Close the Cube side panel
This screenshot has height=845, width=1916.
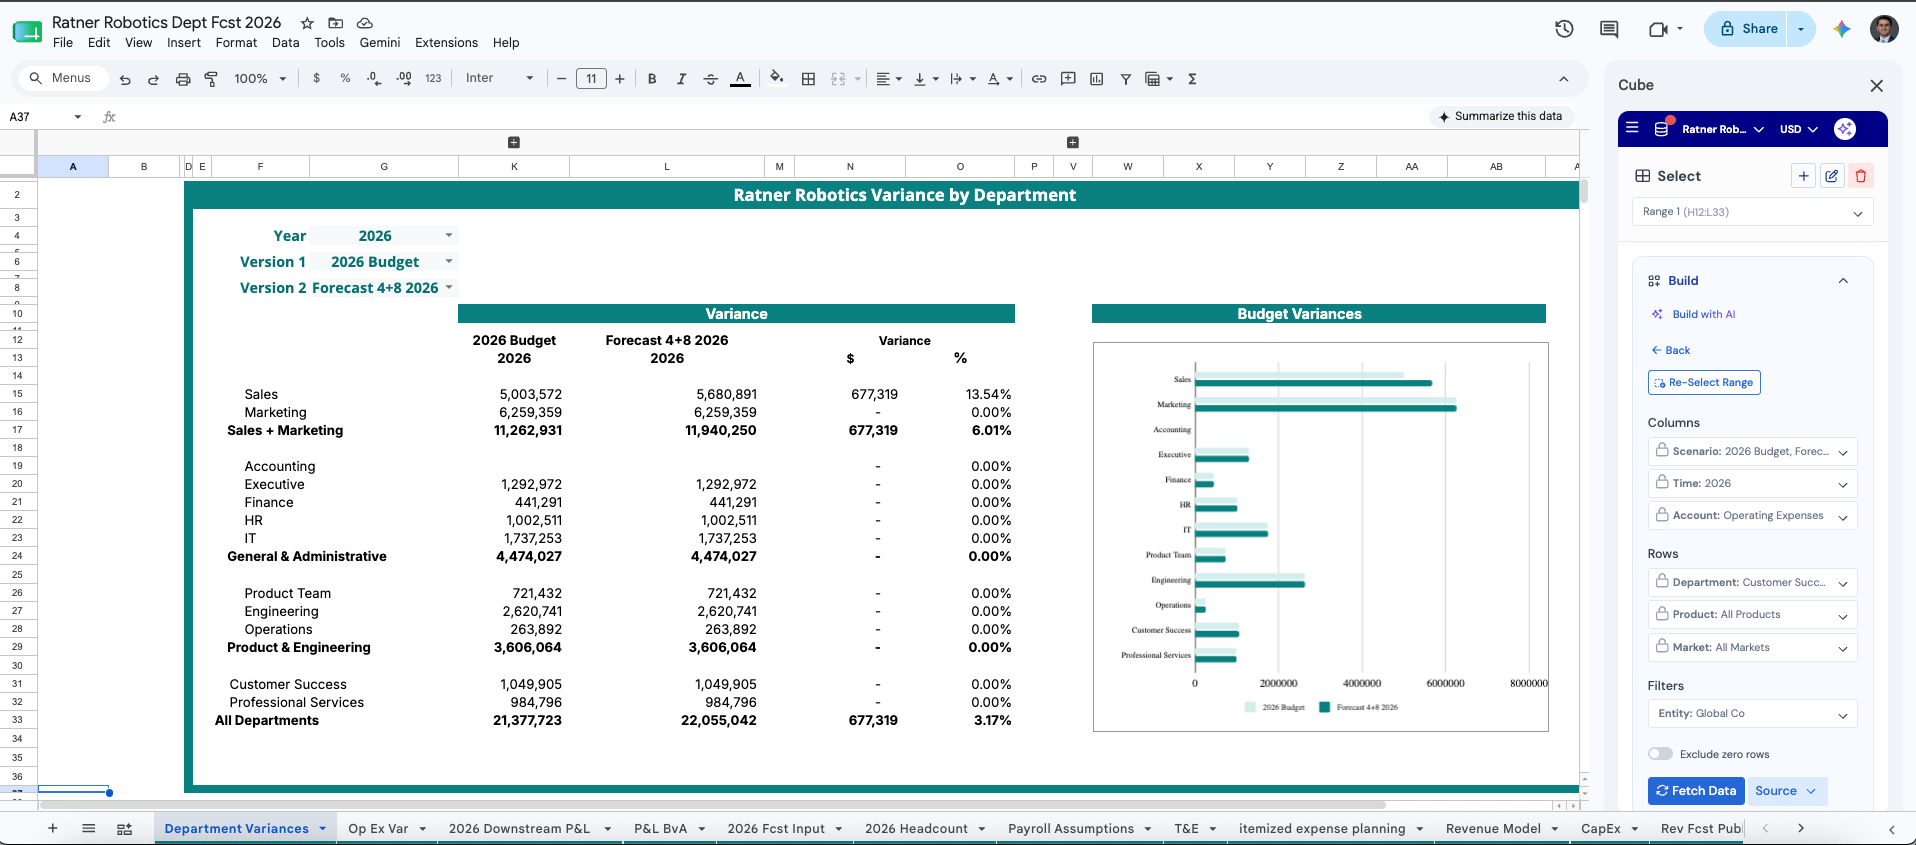point(1877,86)
